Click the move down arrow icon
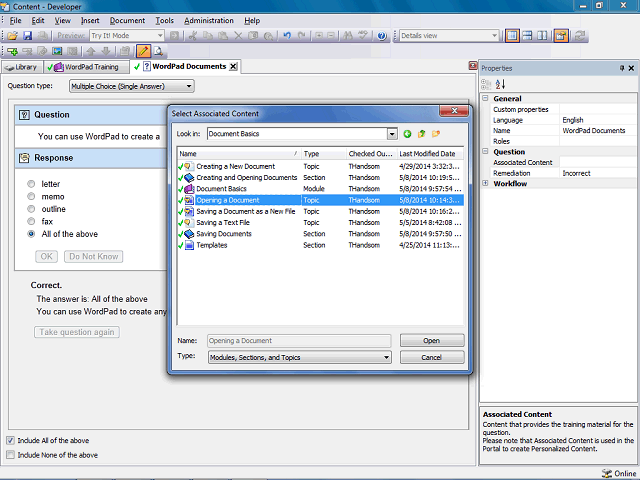This screenshot has width=640, height=480. point(106,51)
